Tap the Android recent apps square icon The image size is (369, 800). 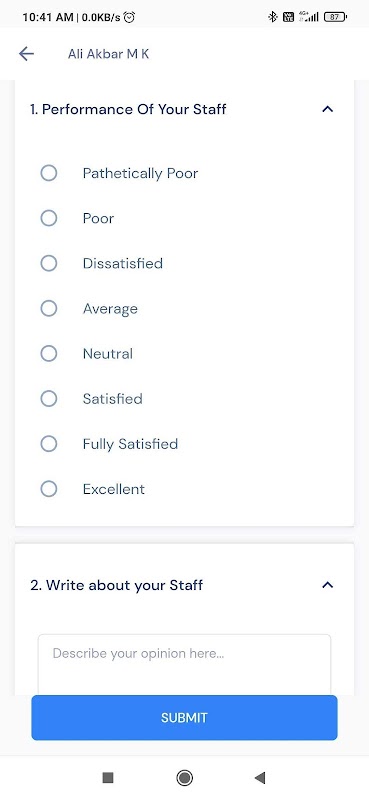pos(108,777)
